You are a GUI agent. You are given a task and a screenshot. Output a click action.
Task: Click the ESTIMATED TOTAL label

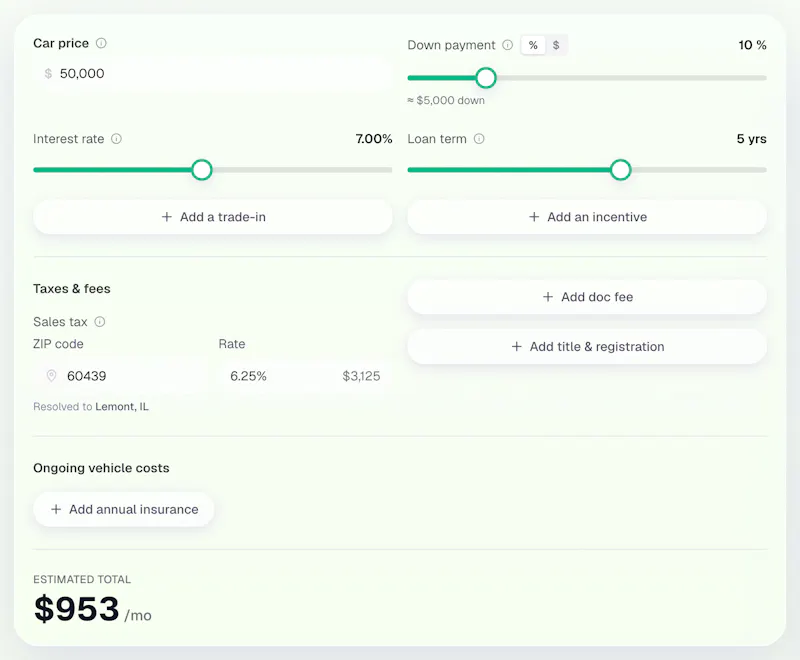(82, 579)
